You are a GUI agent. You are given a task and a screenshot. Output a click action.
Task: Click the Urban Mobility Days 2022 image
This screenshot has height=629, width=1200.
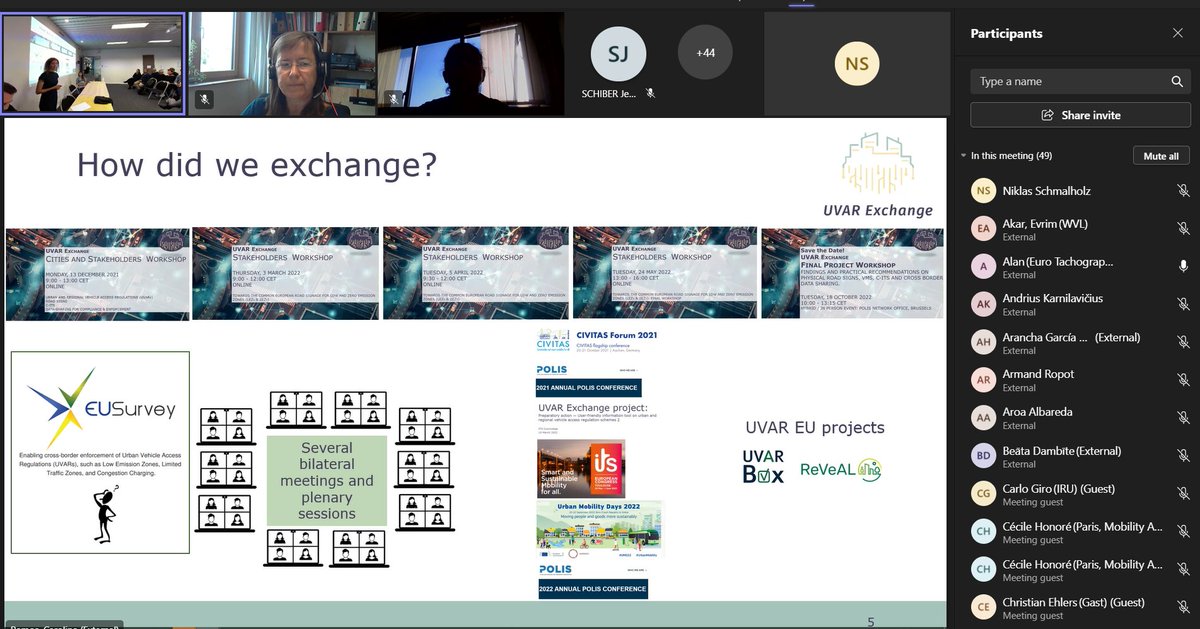(600, 530)
